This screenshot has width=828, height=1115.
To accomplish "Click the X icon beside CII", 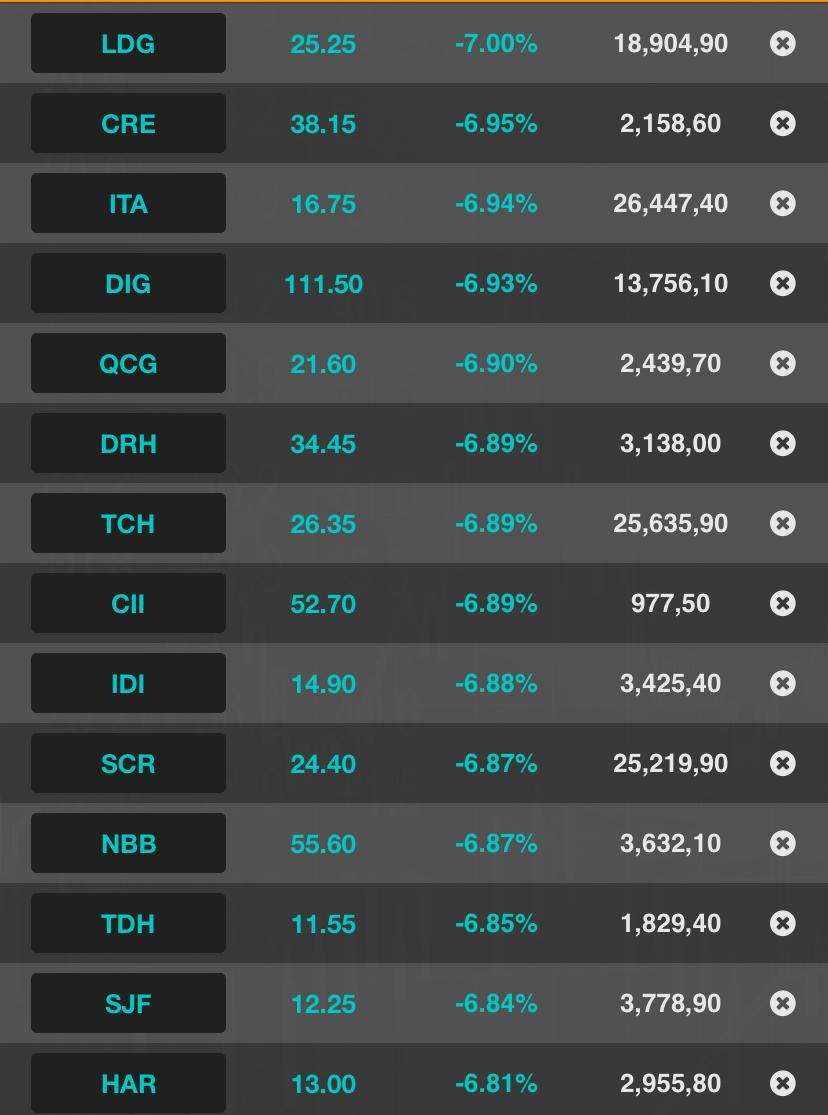I will 783,603.
